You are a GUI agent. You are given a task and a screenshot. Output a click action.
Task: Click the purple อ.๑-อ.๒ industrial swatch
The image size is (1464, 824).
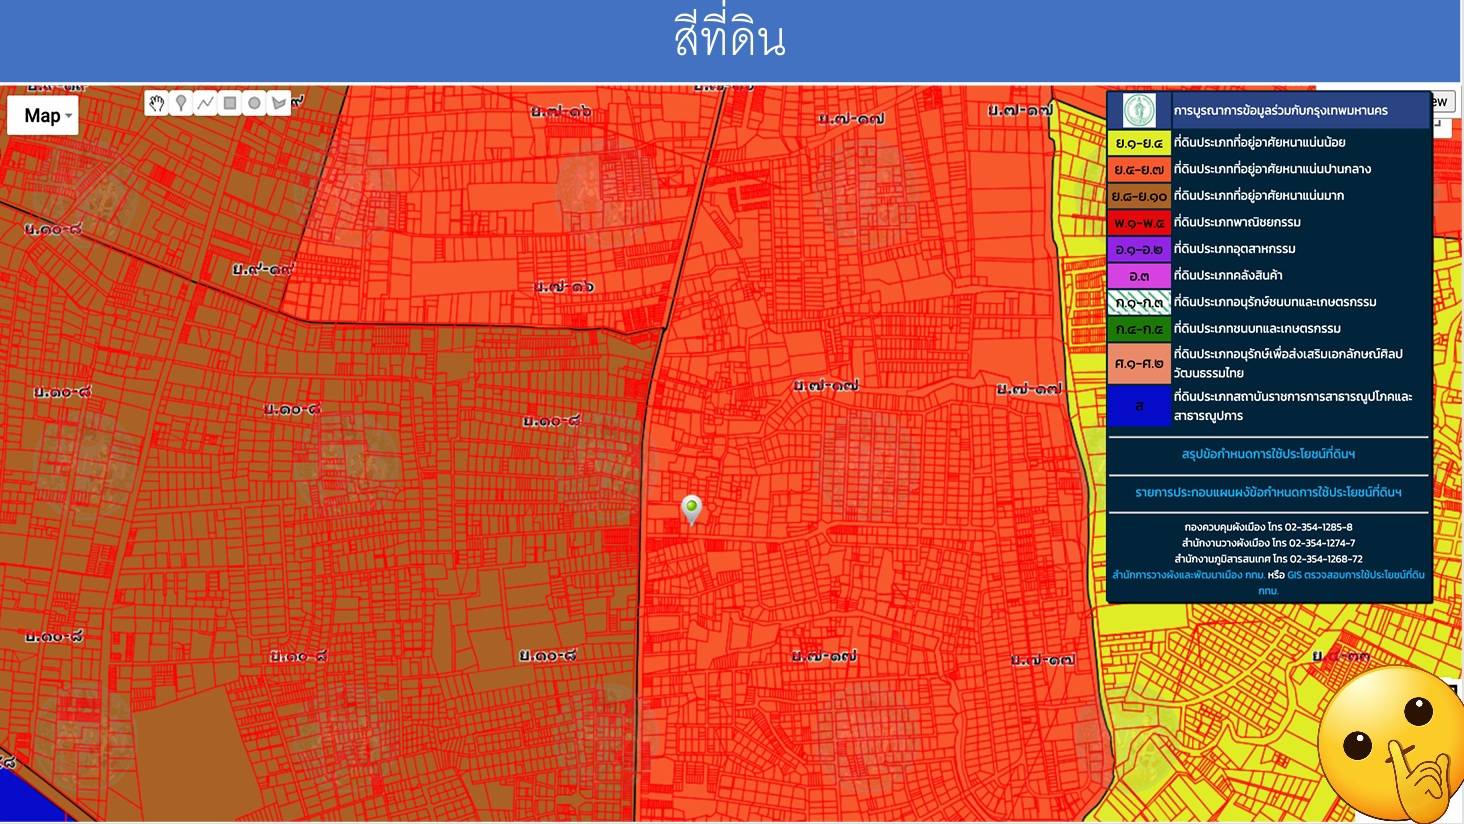[1139, 249]
